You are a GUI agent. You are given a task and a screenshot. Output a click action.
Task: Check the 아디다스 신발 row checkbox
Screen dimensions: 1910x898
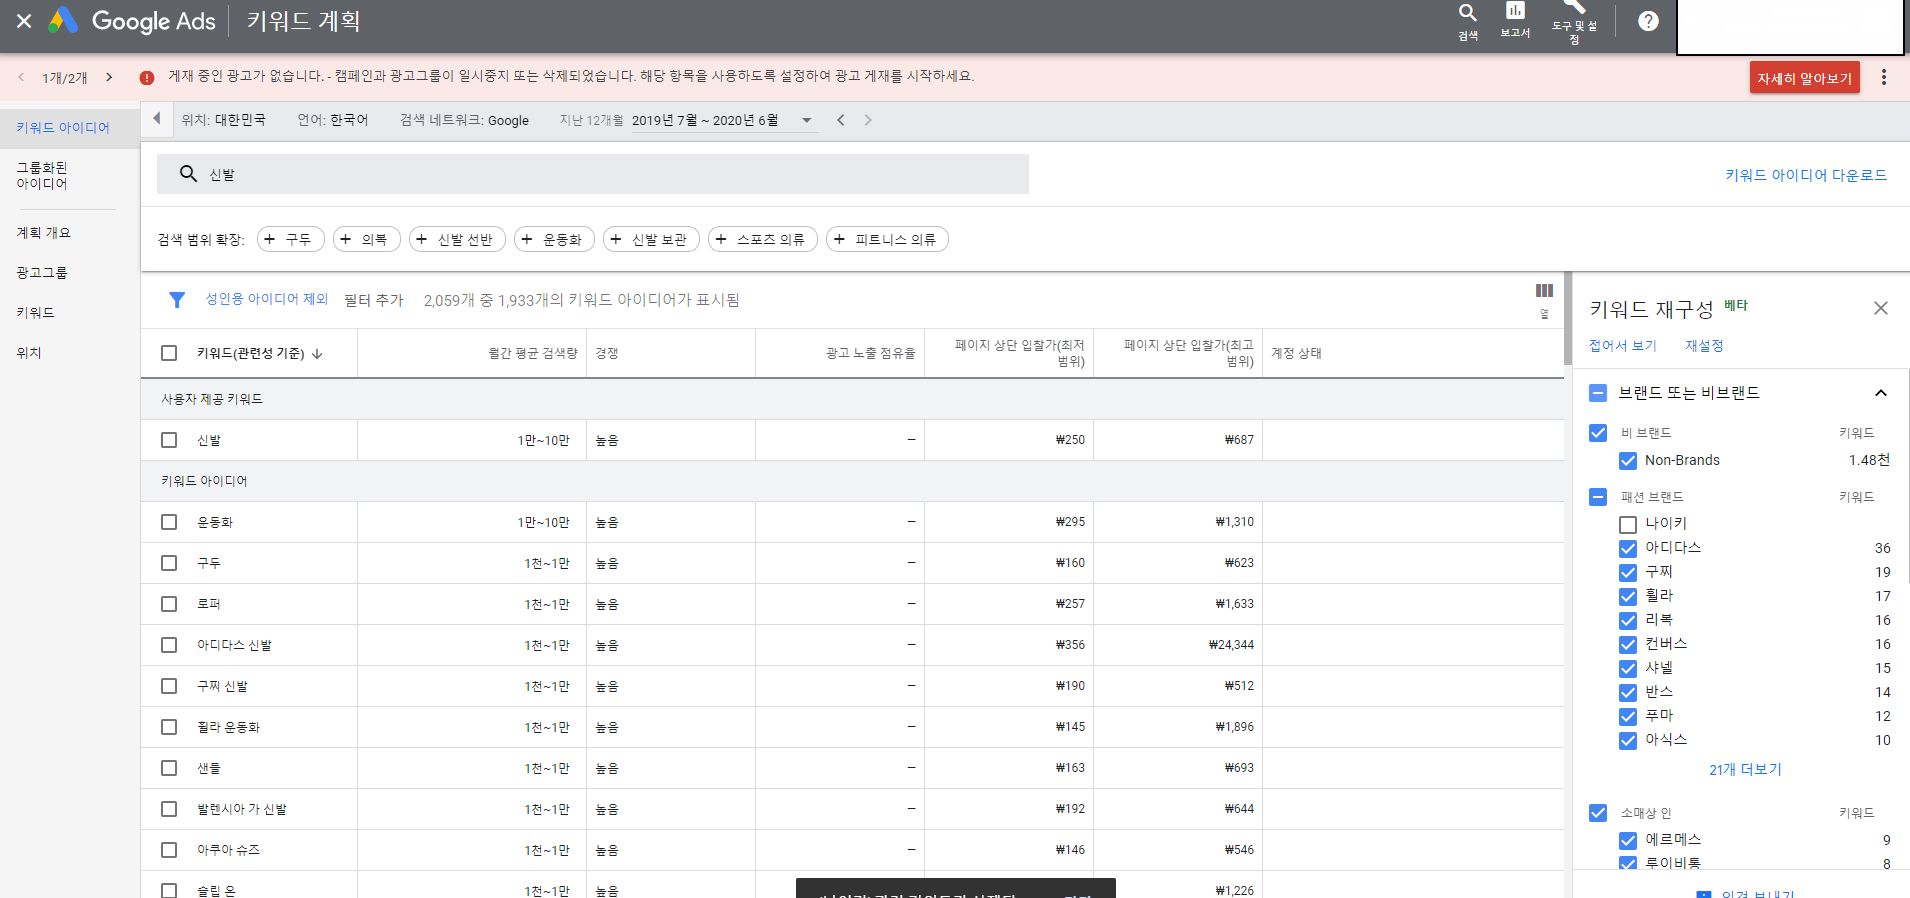tap(169, 645)
